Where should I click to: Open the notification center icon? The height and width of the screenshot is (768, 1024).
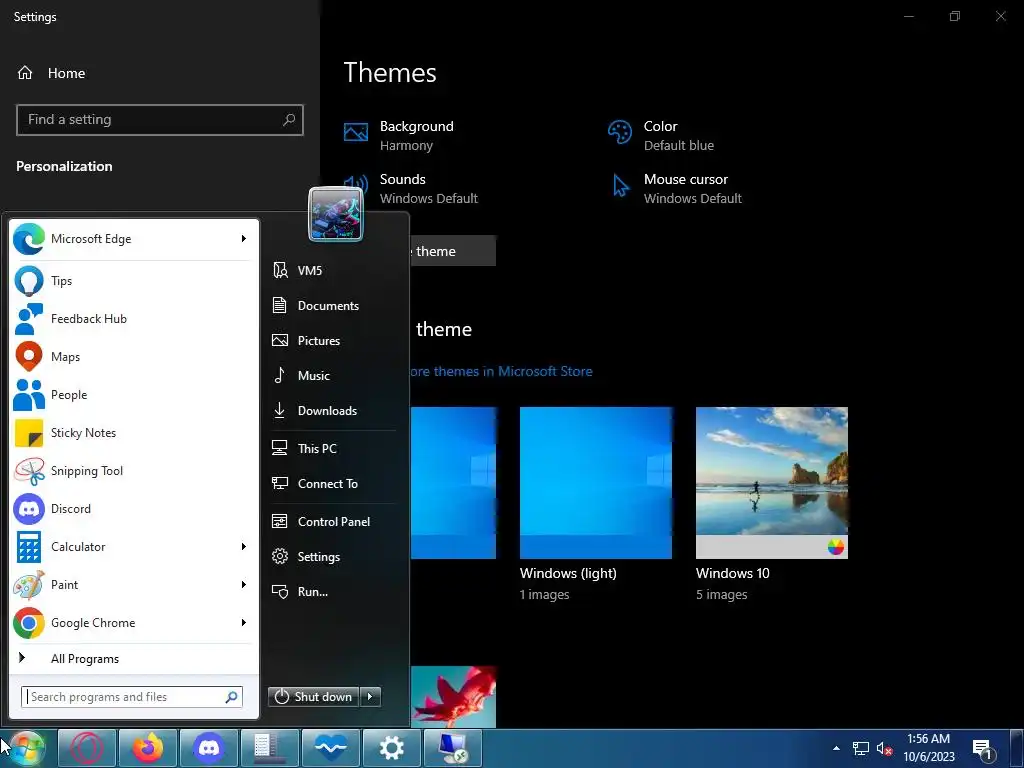(982, 749)
